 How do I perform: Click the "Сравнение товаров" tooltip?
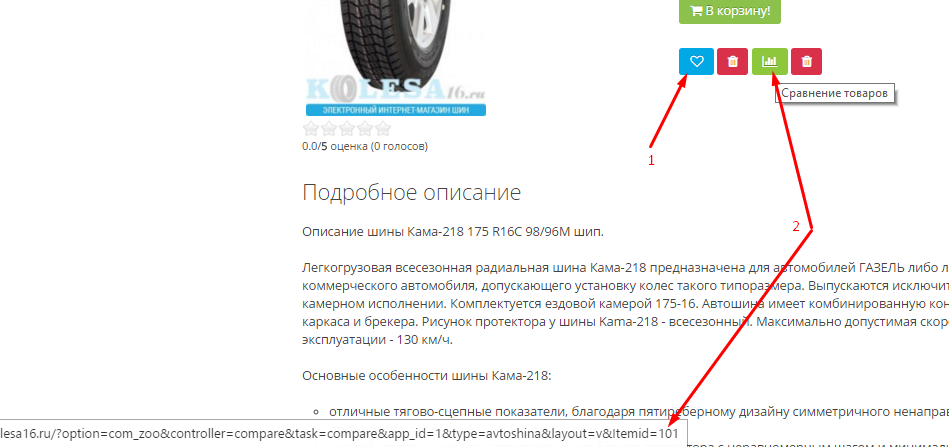pyautogui.click(x=835, y=93)
